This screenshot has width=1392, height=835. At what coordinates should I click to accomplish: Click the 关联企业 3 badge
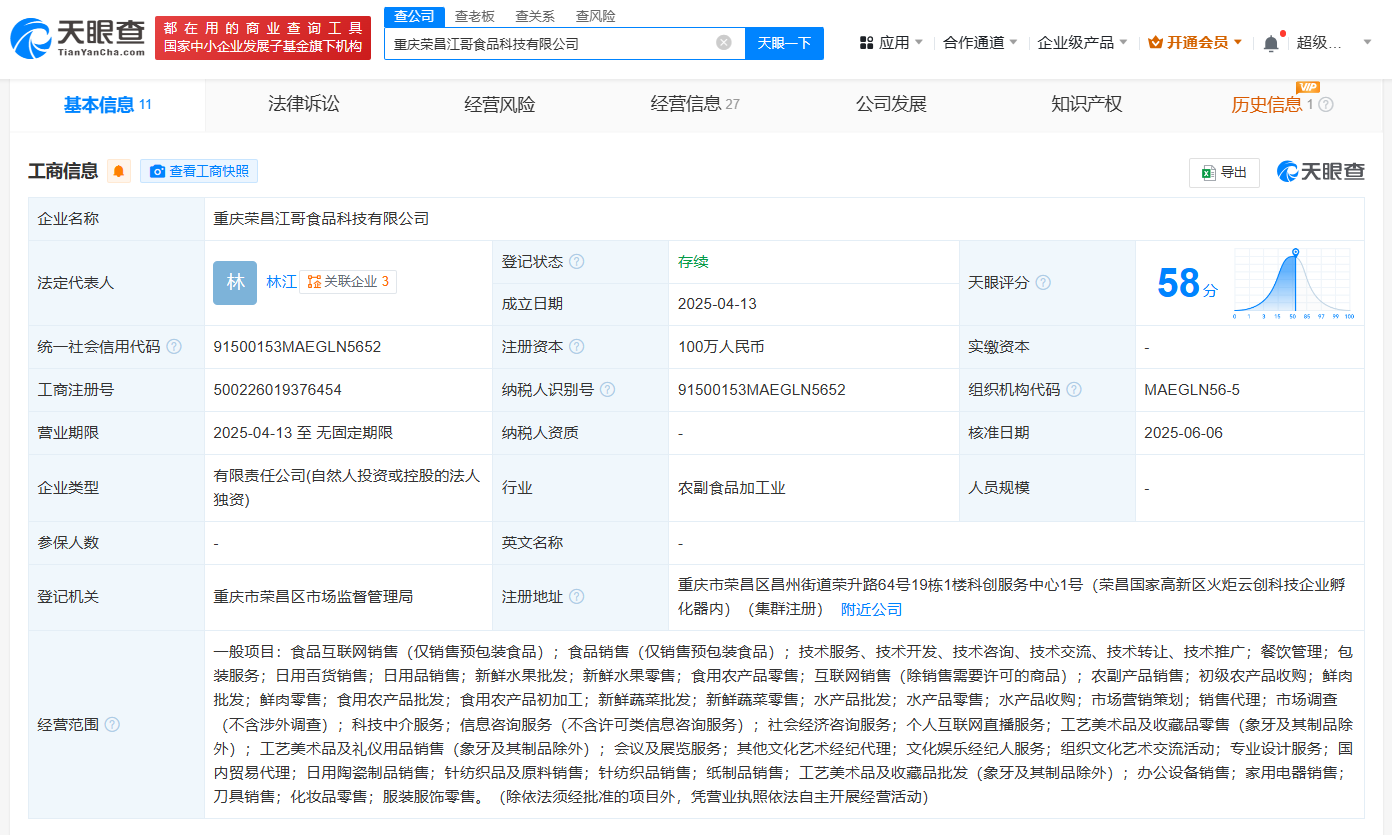(x=348, y=282)
